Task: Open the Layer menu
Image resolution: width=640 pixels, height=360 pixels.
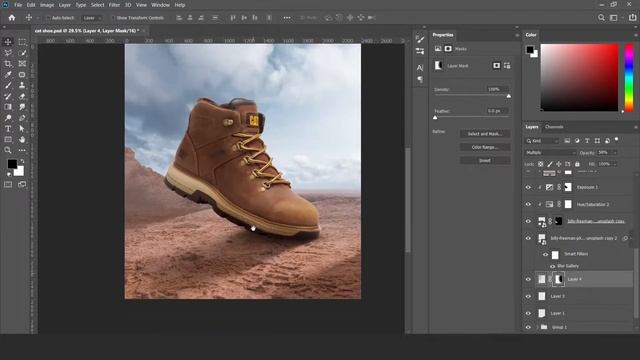Action: (64, 5)
